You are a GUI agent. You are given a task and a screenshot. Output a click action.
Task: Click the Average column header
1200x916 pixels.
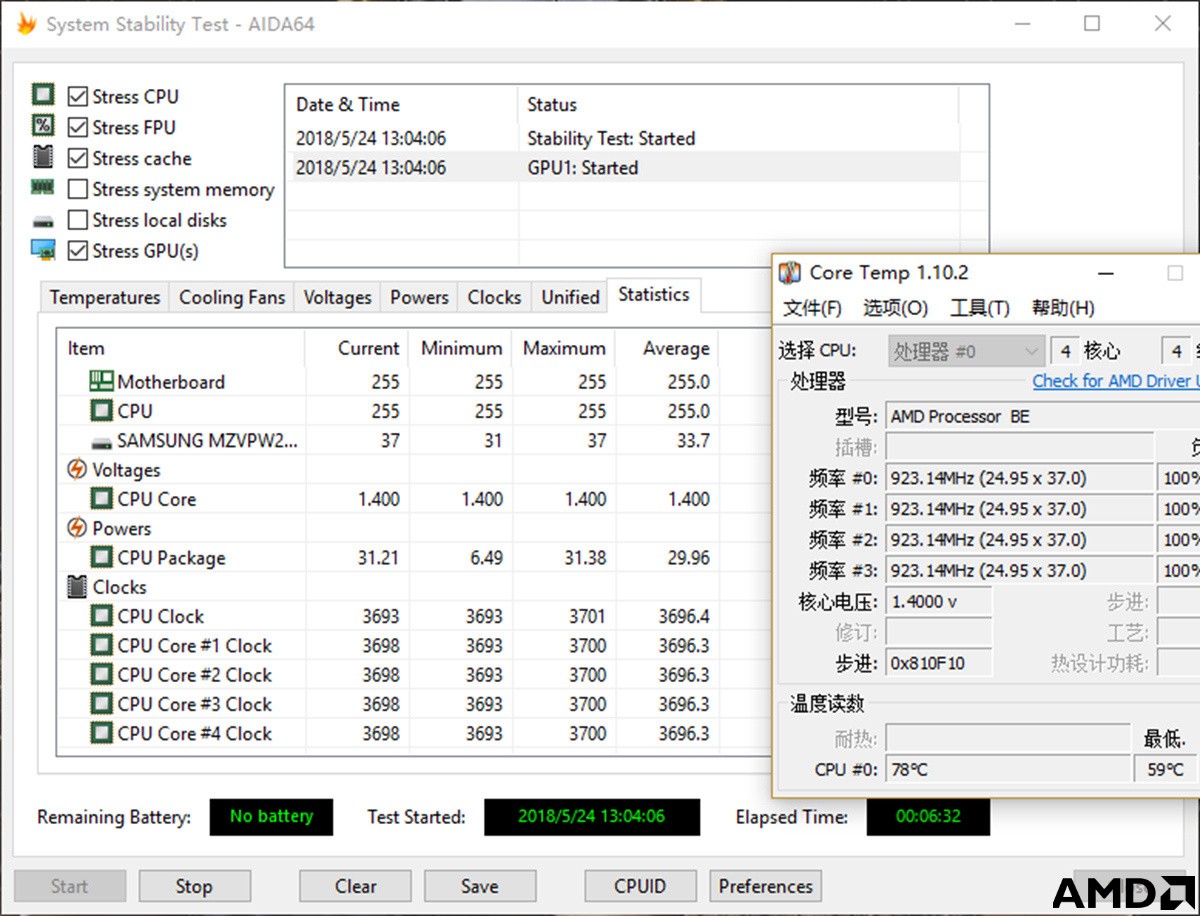coord(667,348)
